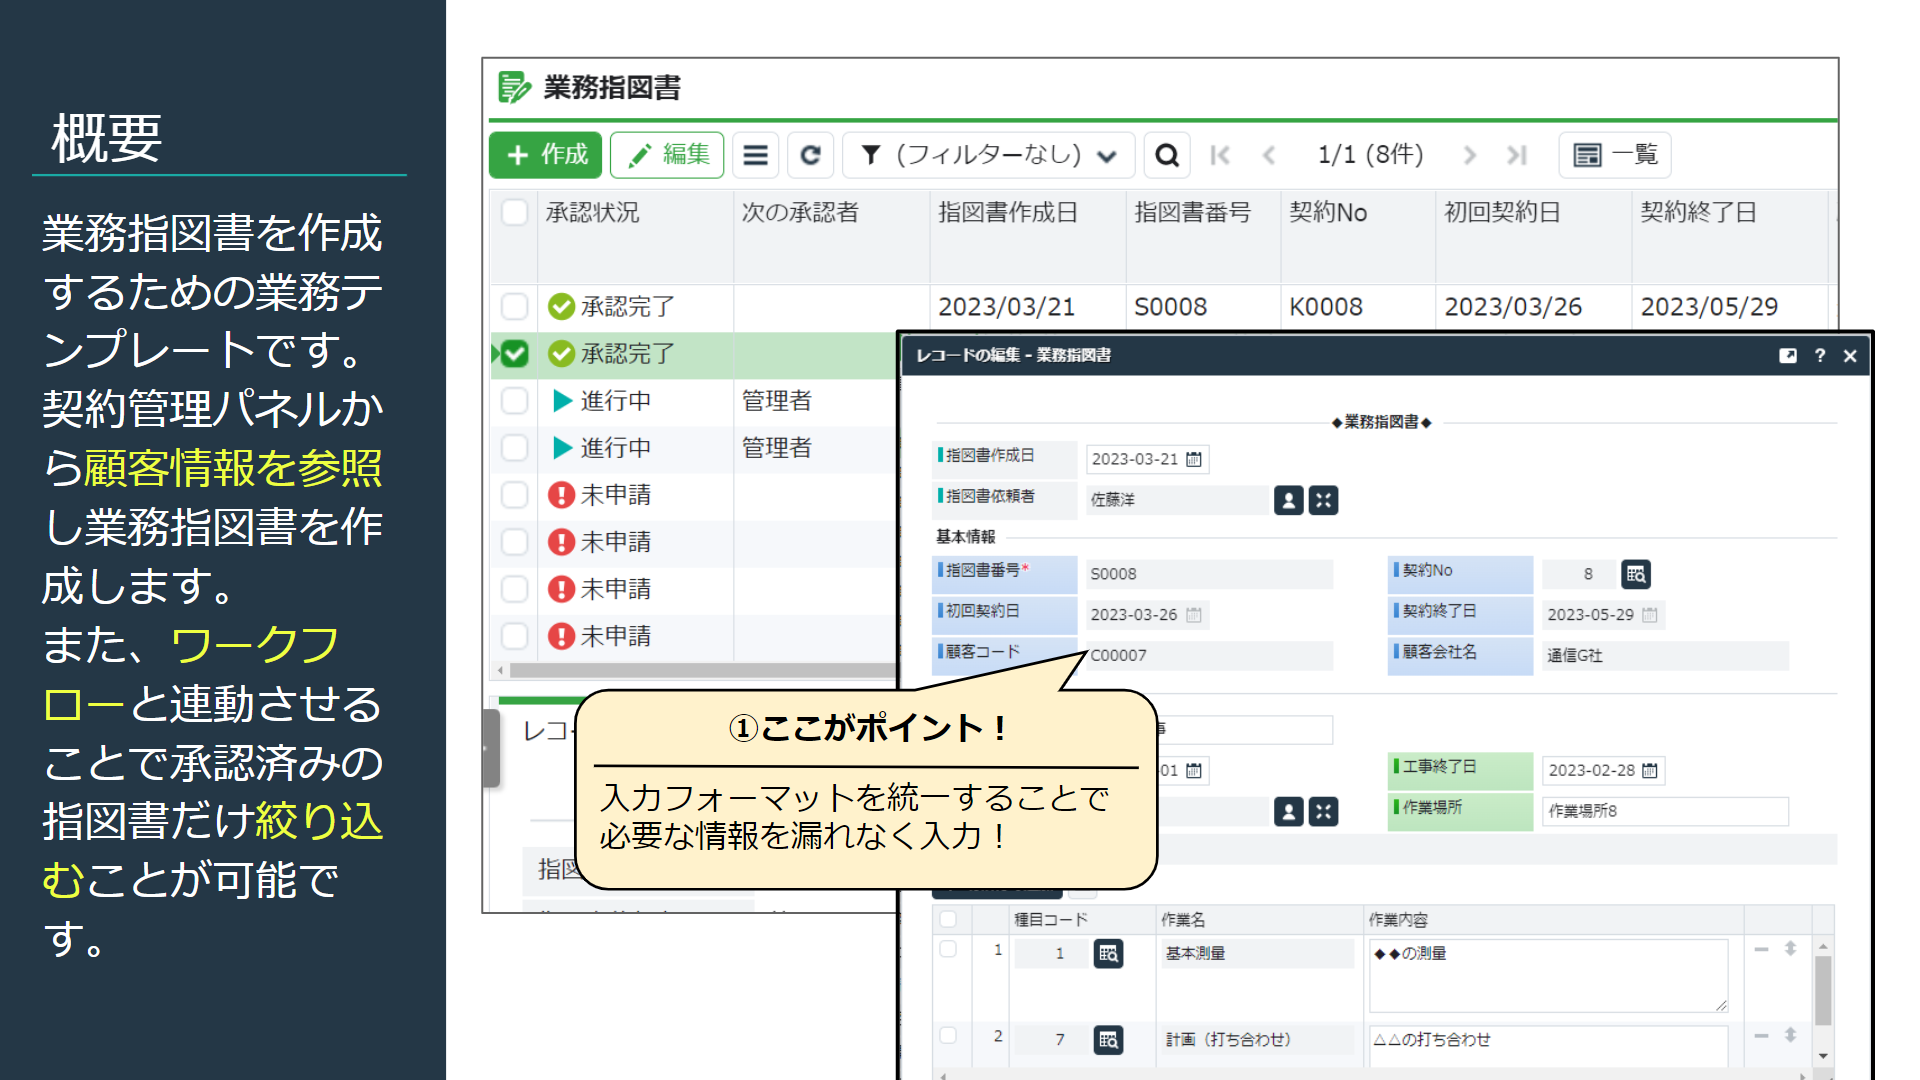The image size is (1920, 1080).
Task: Click the 契約No column header
Action: pyautogui.click(x=1327, y=212)
